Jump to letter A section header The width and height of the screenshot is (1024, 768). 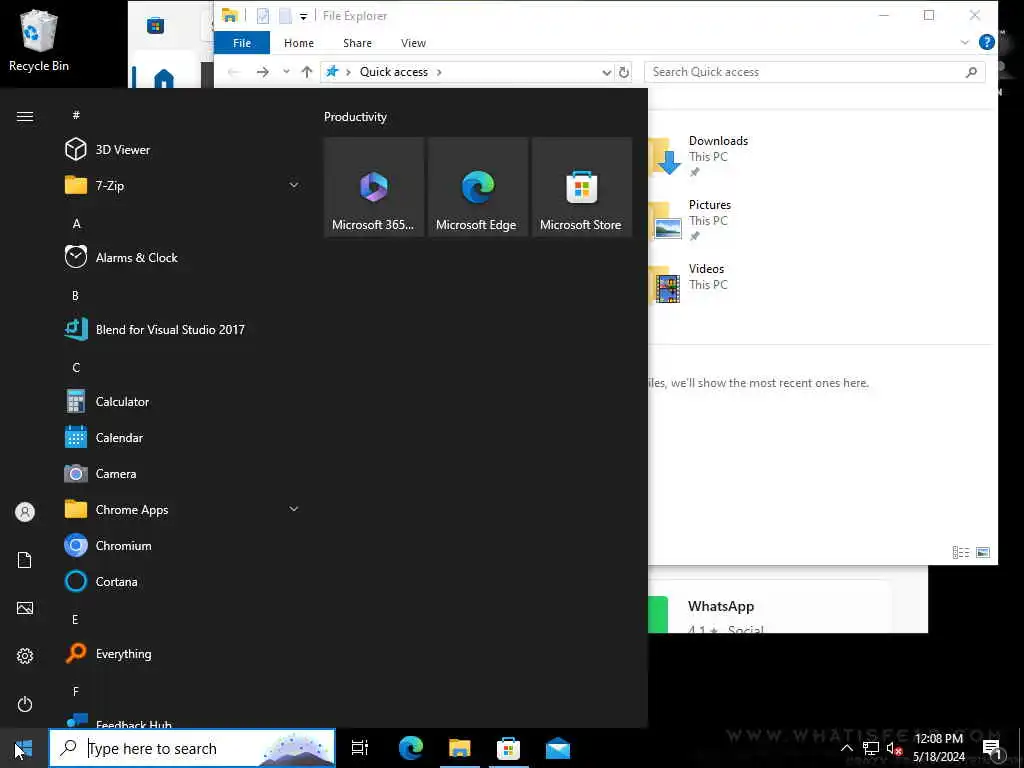pyautogui.click(x=76, y=223)
